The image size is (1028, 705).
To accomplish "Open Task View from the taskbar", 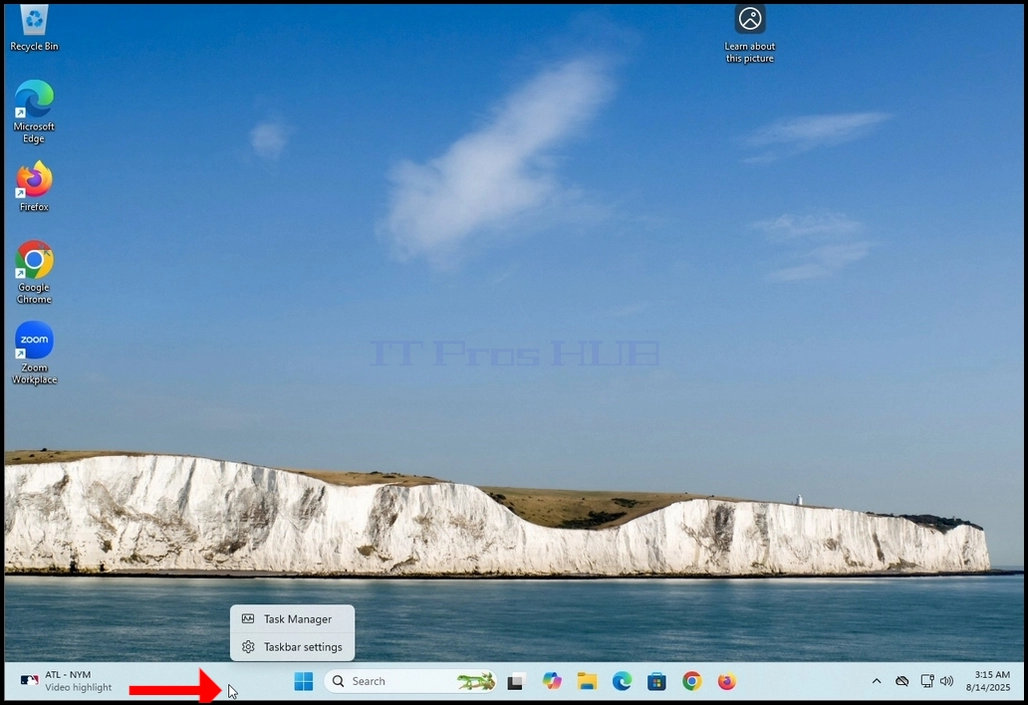I will pos(517,681).
